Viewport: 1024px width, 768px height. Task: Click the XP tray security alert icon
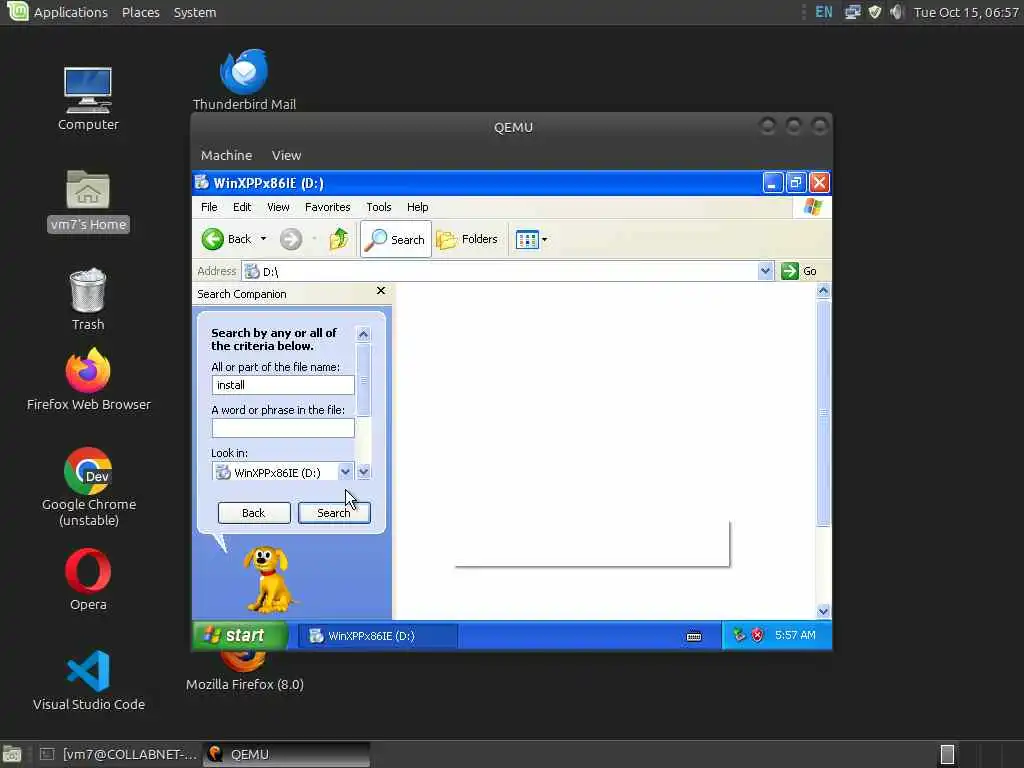tap(757, 635)
